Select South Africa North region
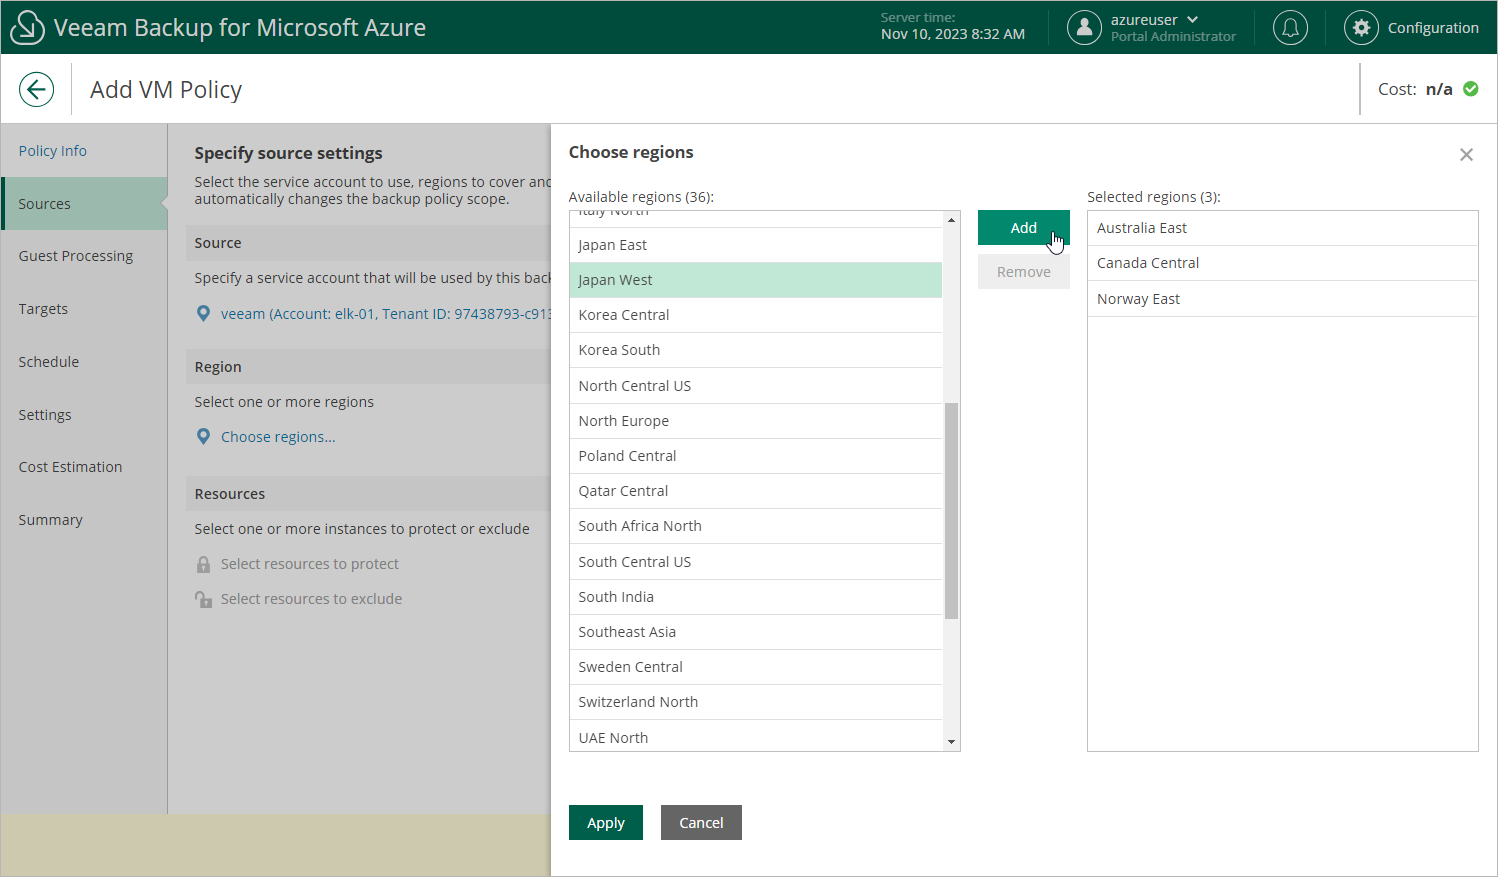Image resolution: width=1498 pixels, height=877 pixels. point(756,526)
